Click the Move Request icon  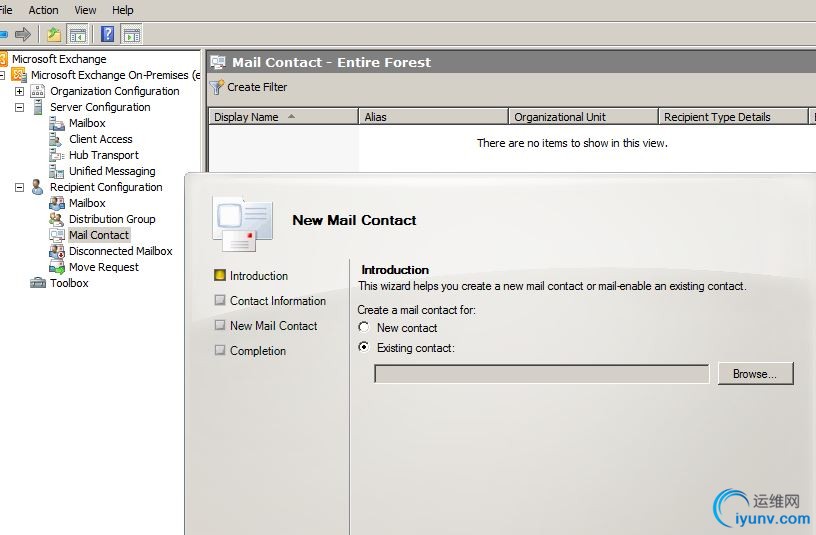point(56,267)
